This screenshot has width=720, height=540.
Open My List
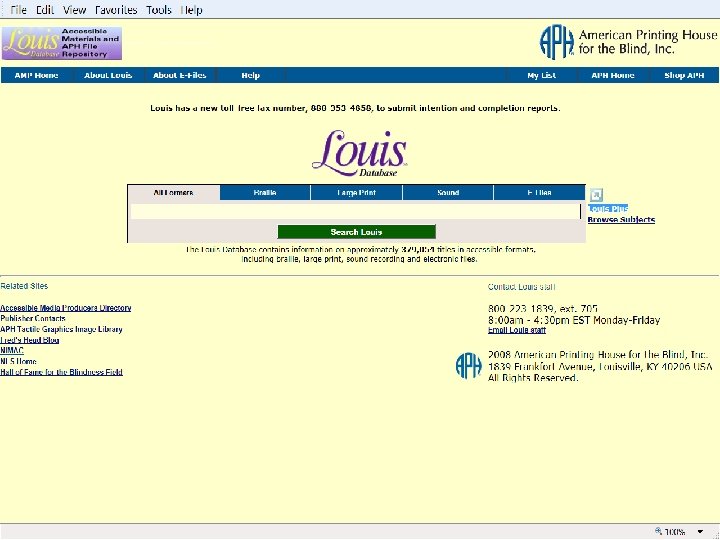pyautogui.click(x=542, y=75)
